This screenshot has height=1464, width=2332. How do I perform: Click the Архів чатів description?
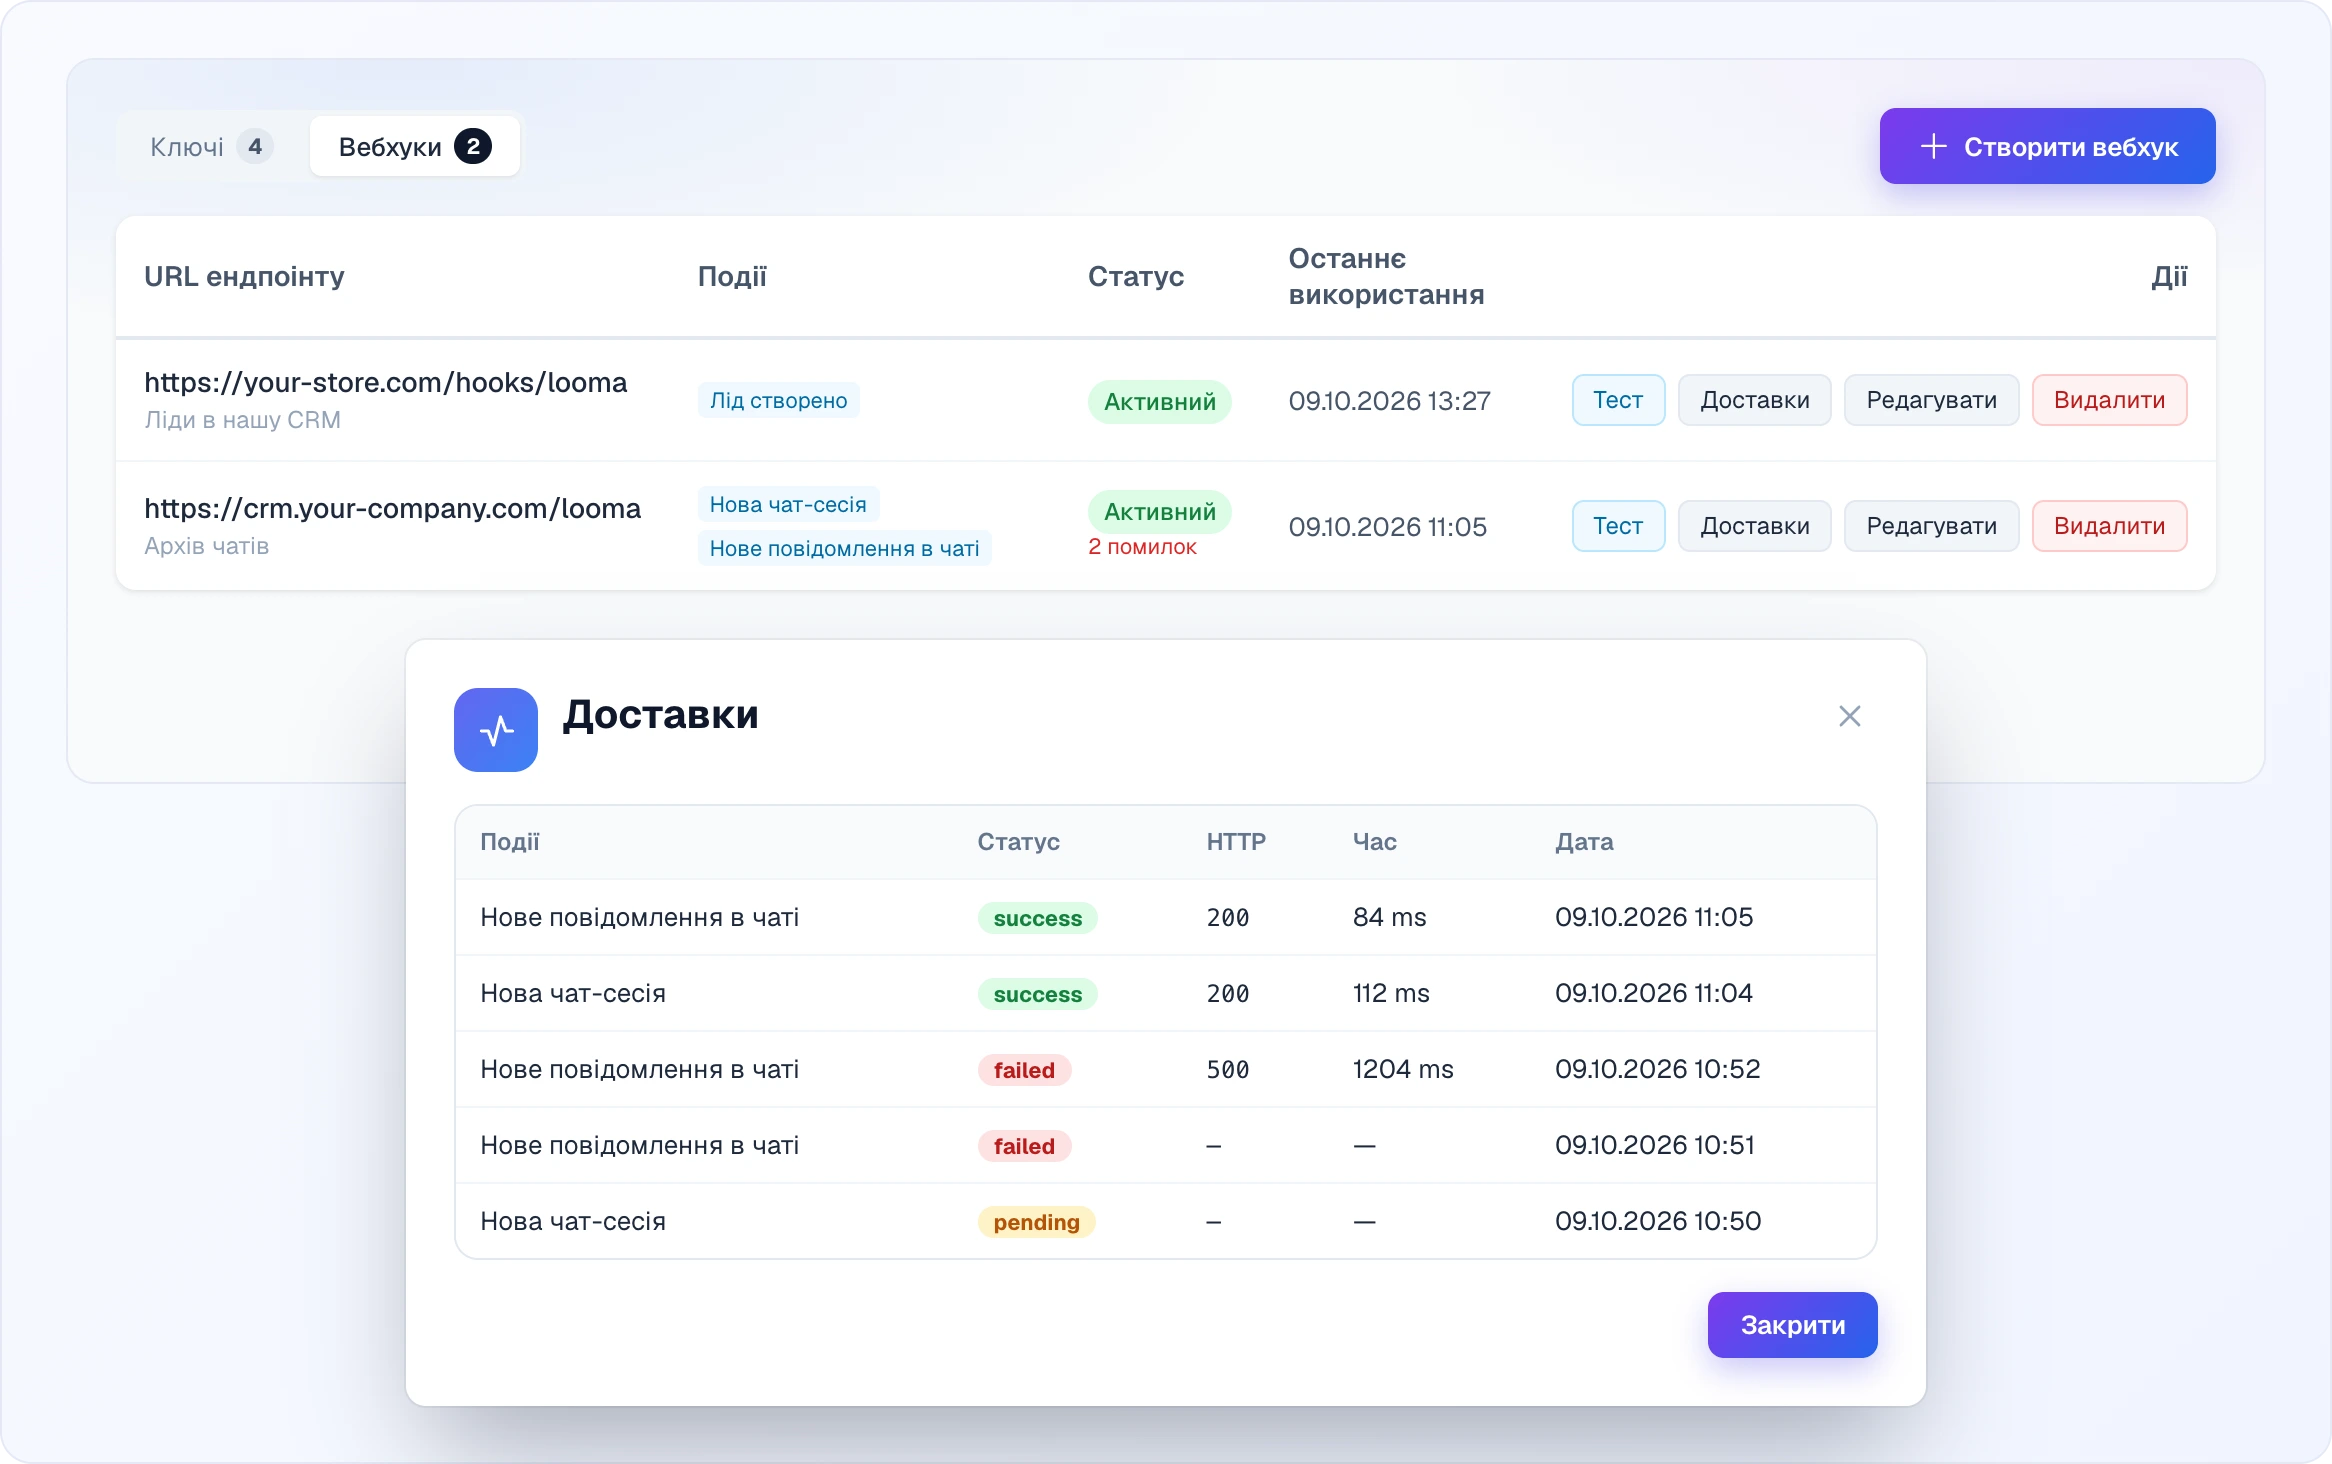click(x=206, y=546)
